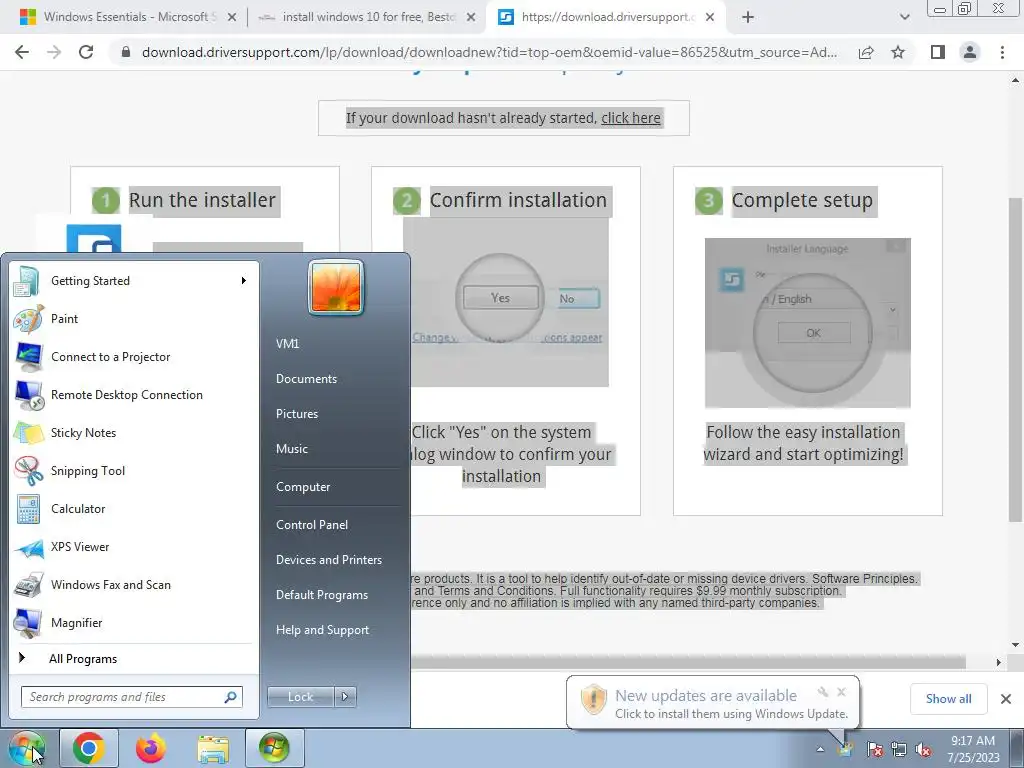1024x768 pixels.
Task: Click the Installer Language illustration
Action: click(807, 323)
